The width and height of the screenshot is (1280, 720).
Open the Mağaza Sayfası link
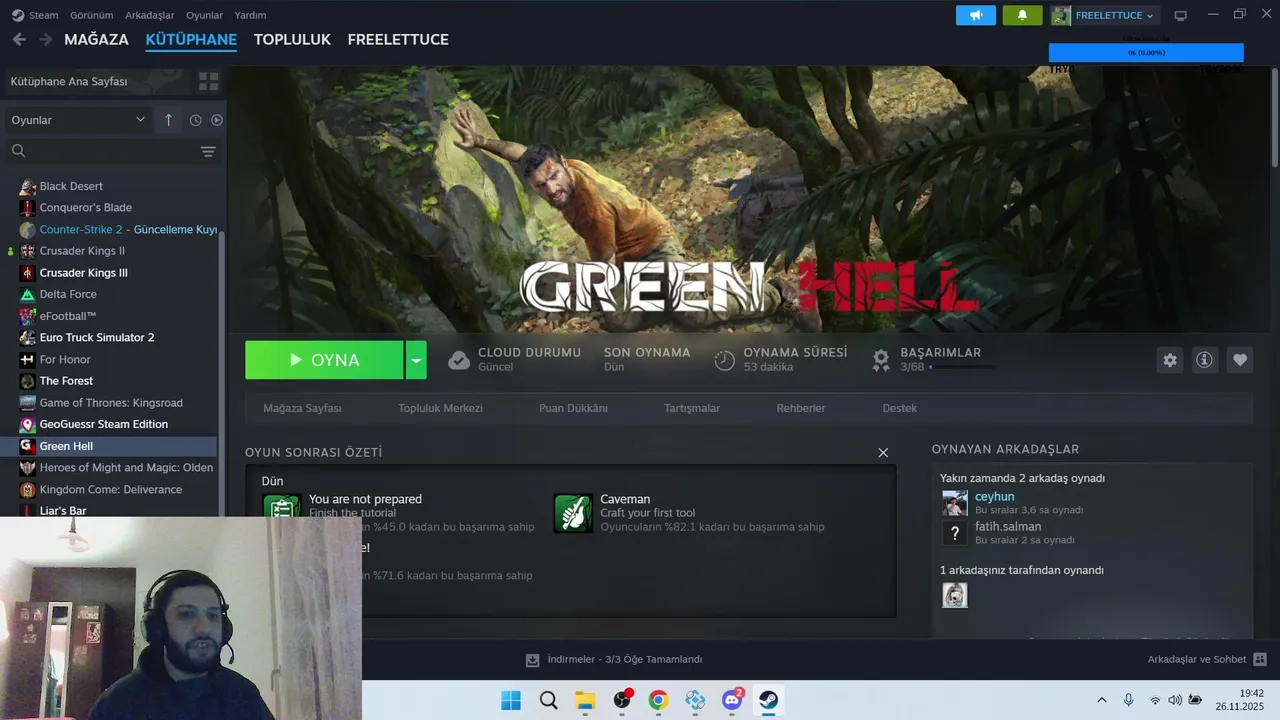302,408
